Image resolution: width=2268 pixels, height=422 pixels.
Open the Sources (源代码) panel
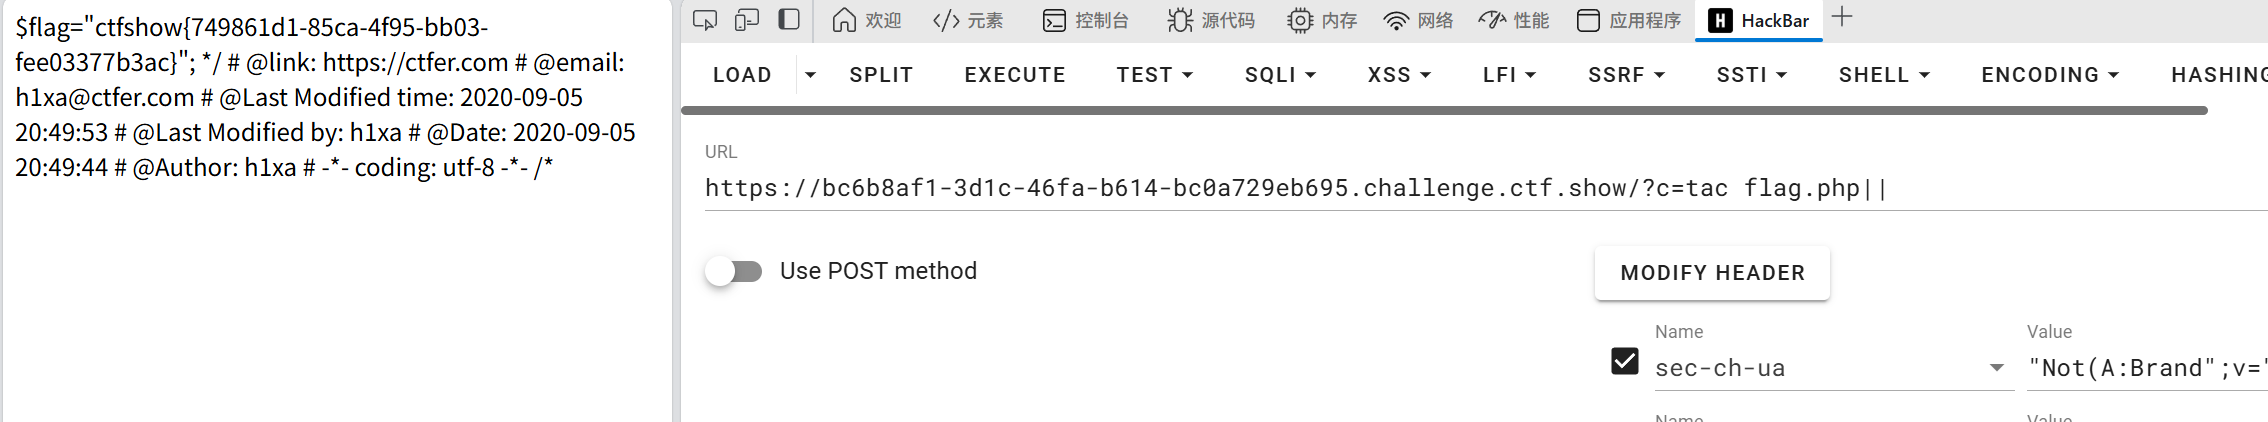tap(1211, 20)
